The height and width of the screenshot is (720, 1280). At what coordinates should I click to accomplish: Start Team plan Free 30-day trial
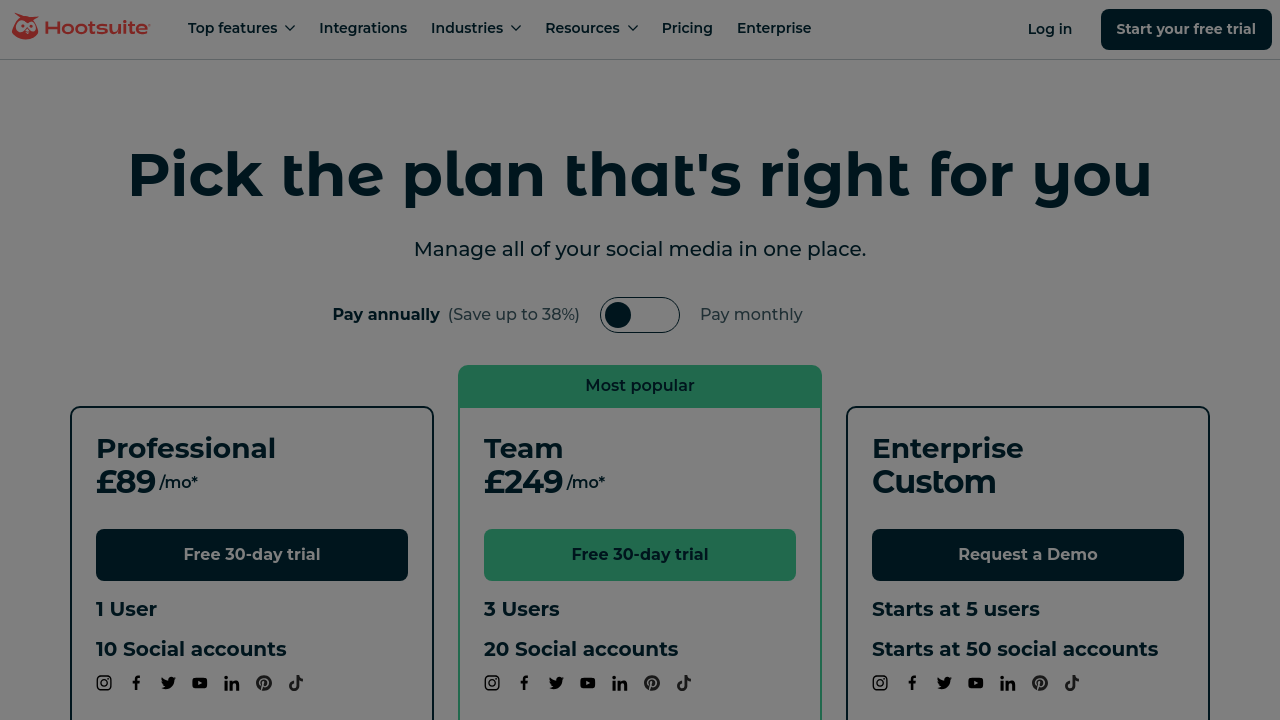coord(640,555)
